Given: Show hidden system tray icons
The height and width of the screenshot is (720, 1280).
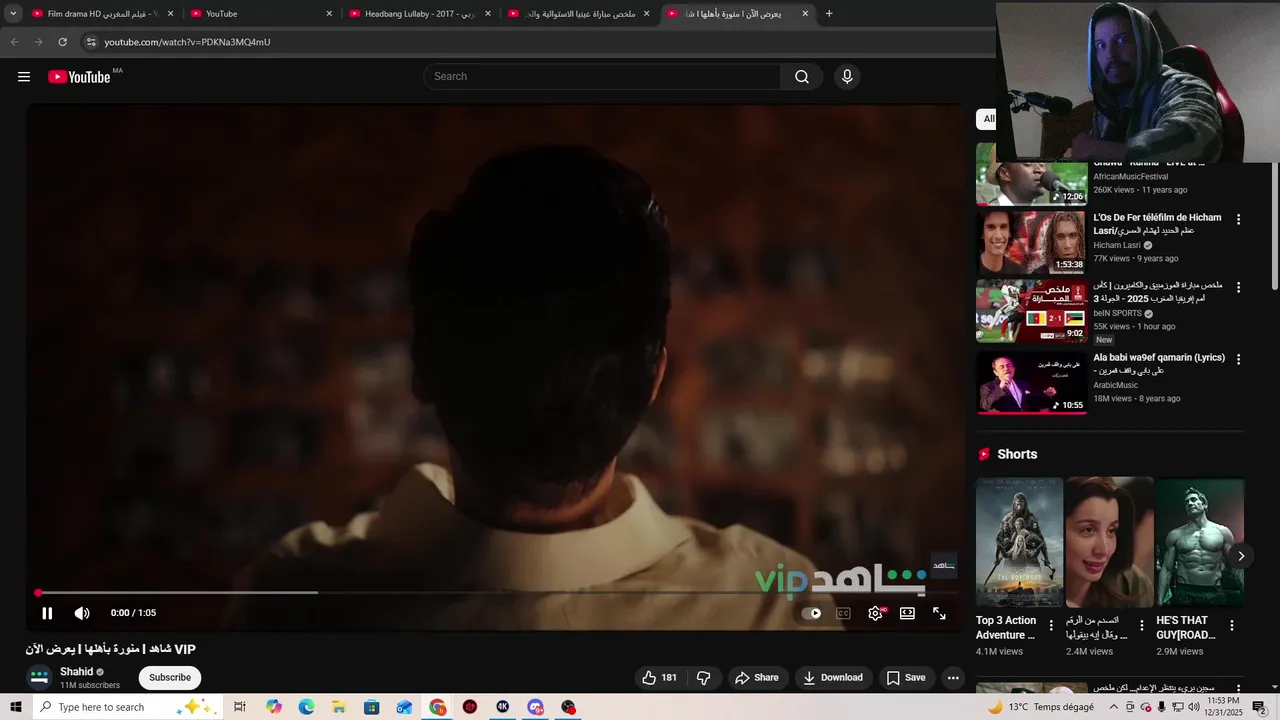Looking at the screenshot, I should point(1114,707).
